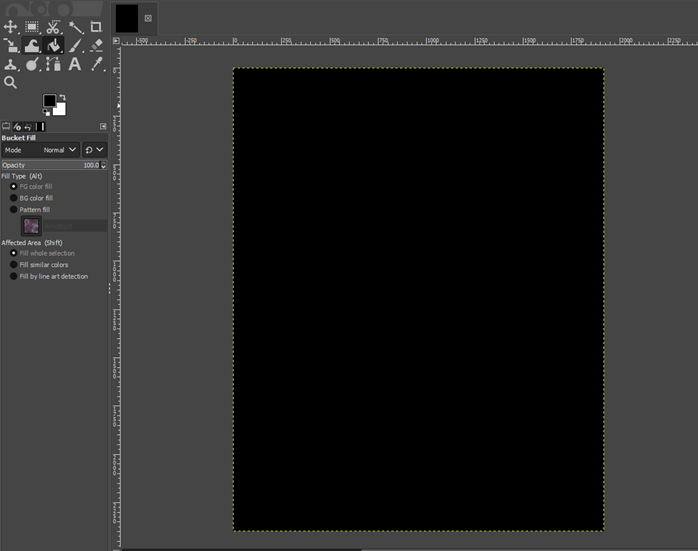Select the Crop tool
The height and width of the screenshot is (551, 698).
click(x=96, y=27)
